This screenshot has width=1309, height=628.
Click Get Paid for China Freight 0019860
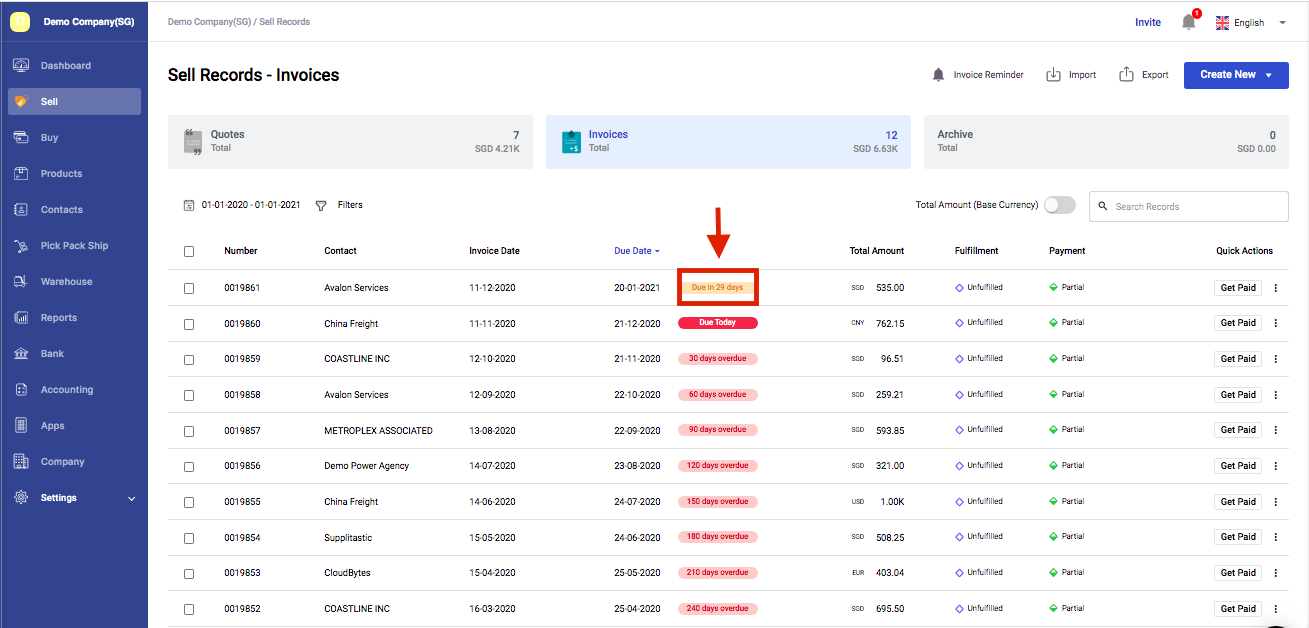[1238, 323]
